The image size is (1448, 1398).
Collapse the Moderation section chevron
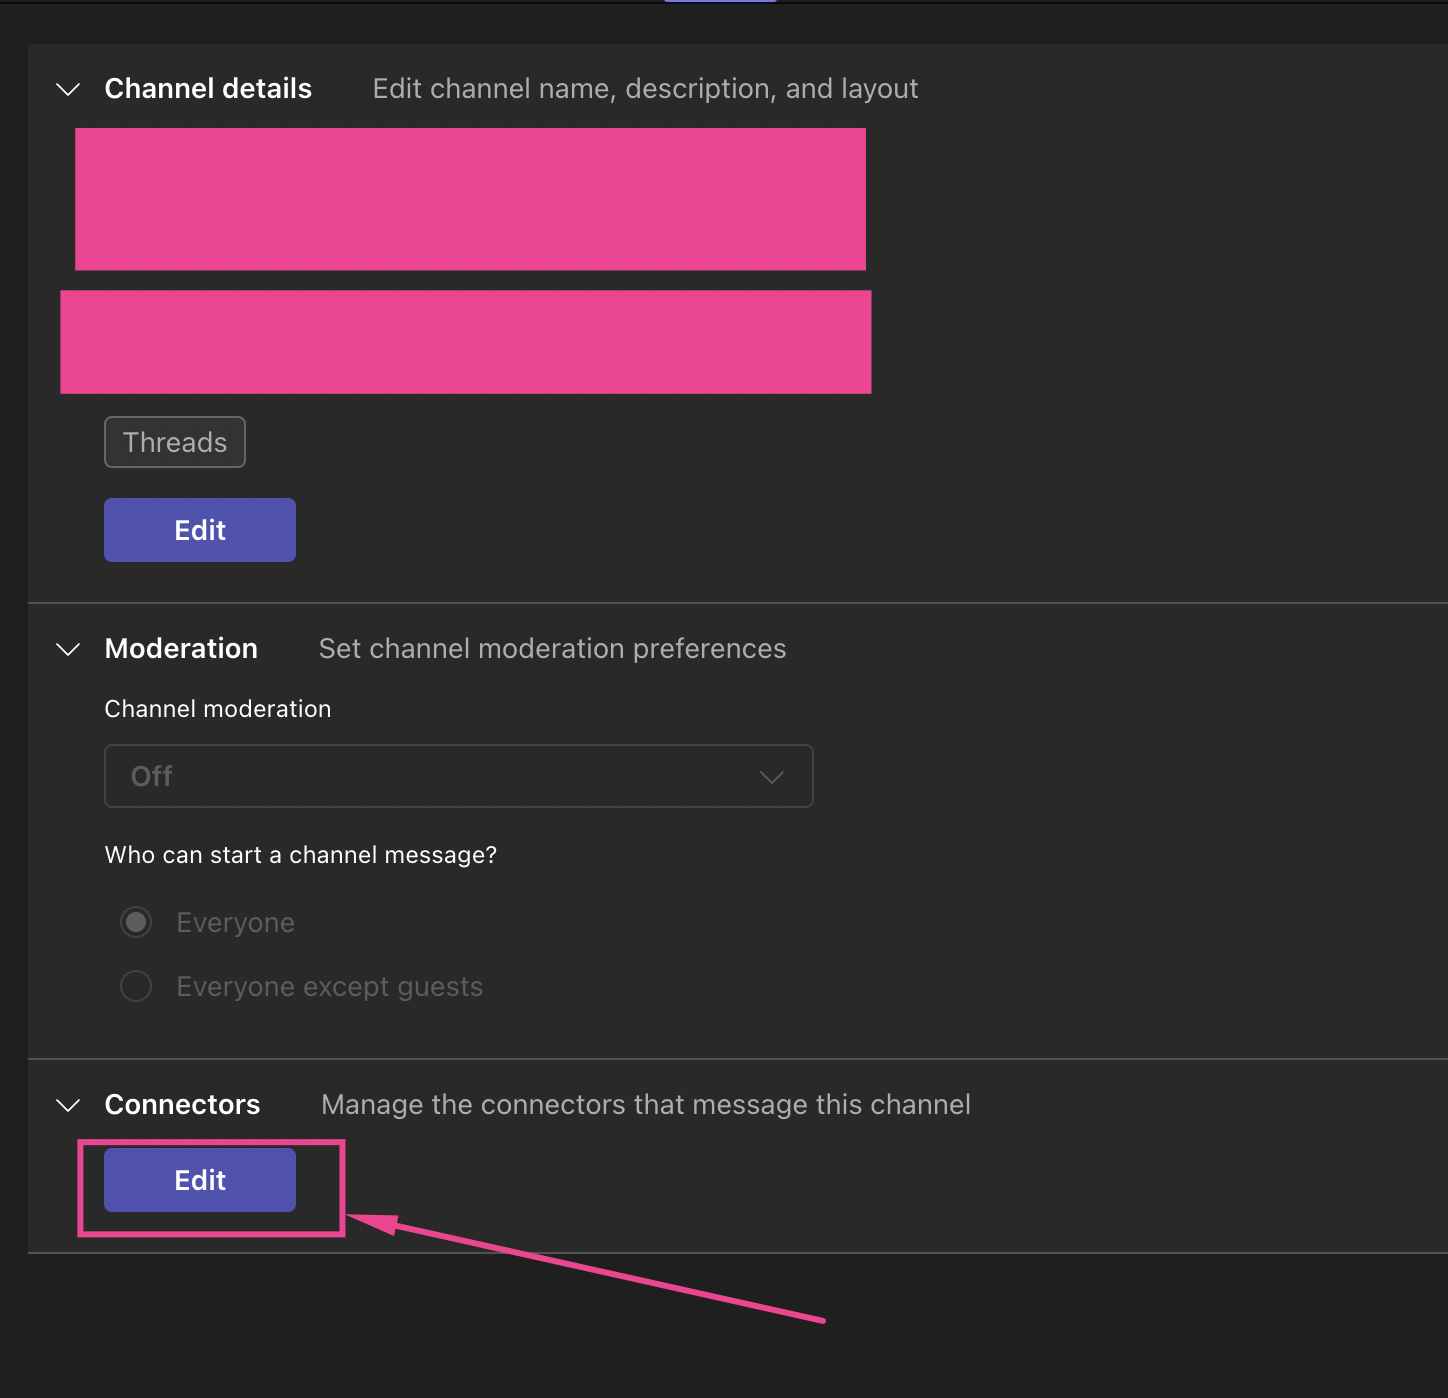tap(68, 649)
